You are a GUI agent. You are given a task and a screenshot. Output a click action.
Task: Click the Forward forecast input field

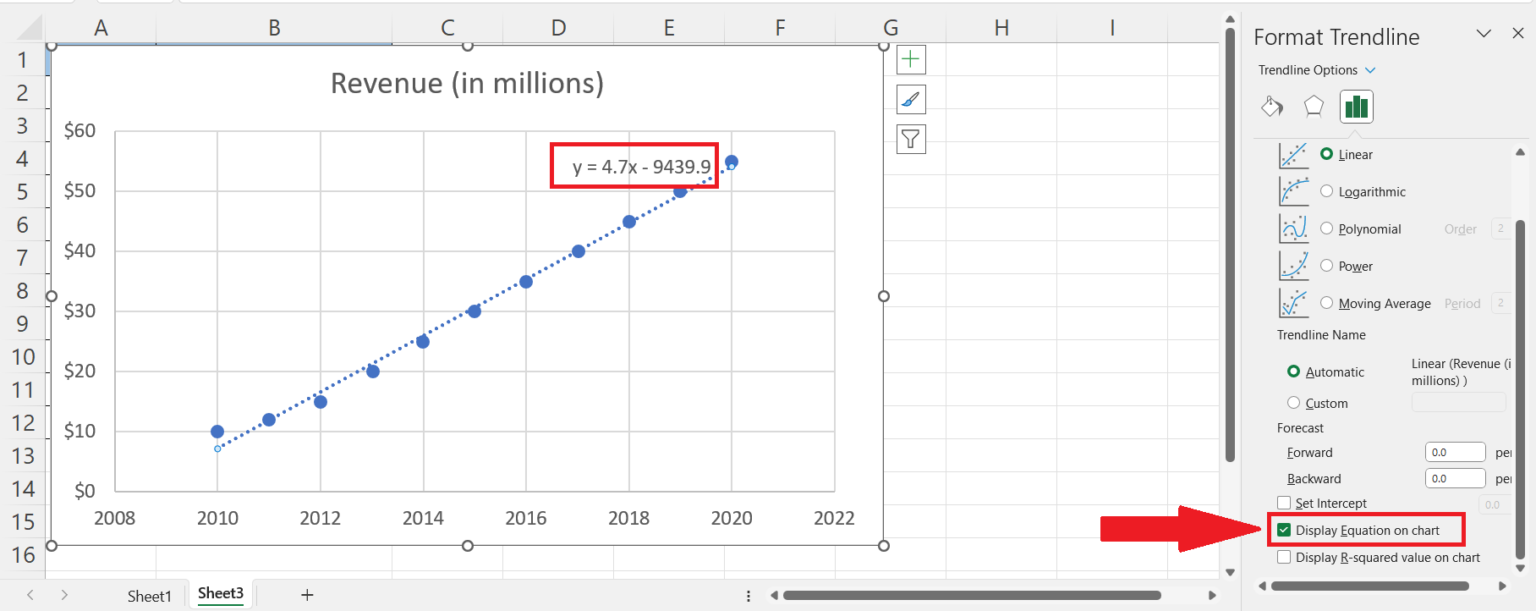(x=1455, y=452)
